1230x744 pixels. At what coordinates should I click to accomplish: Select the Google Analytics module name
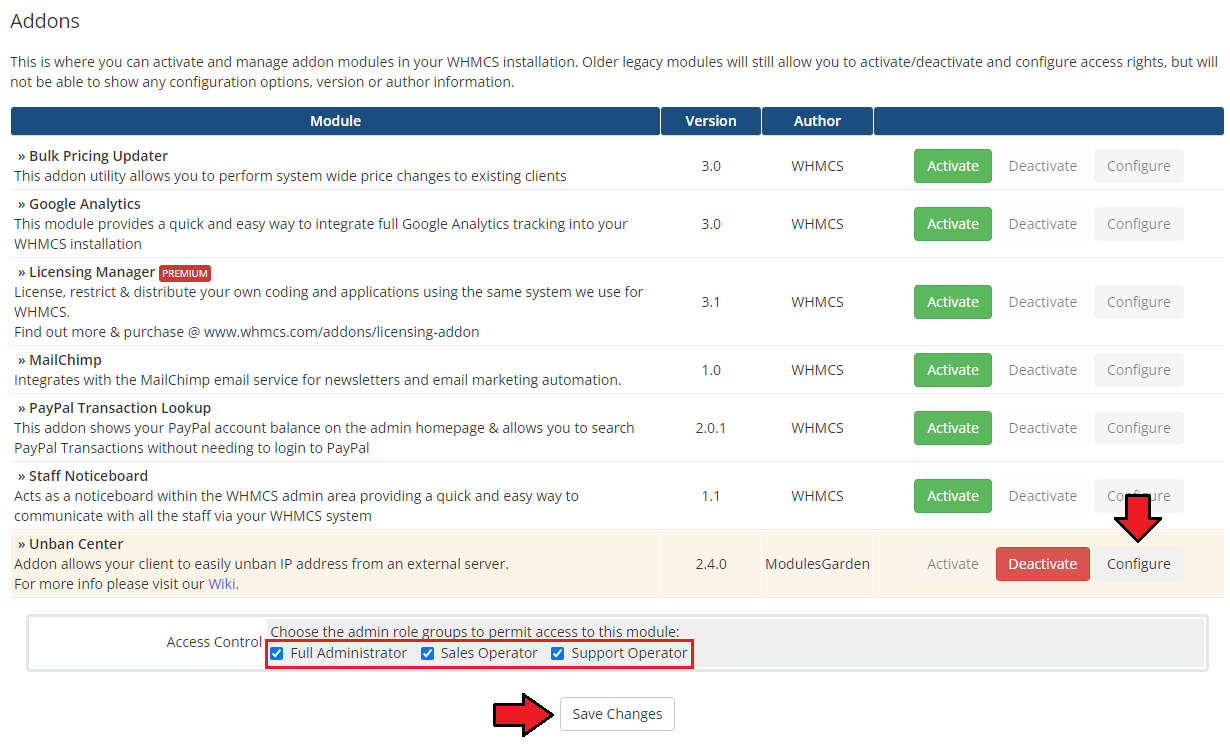click(85, 204)
